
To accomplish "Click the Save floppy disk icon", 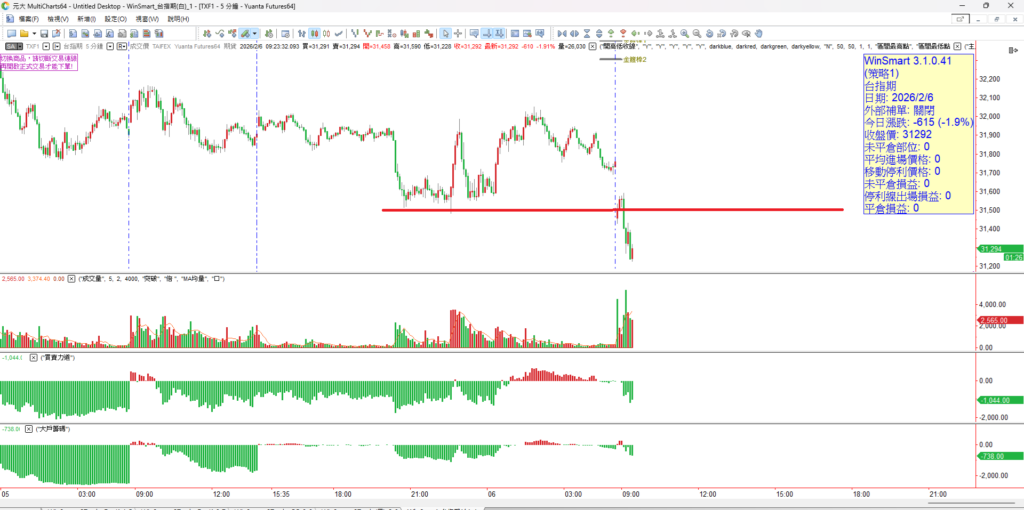I will point(44,33).
